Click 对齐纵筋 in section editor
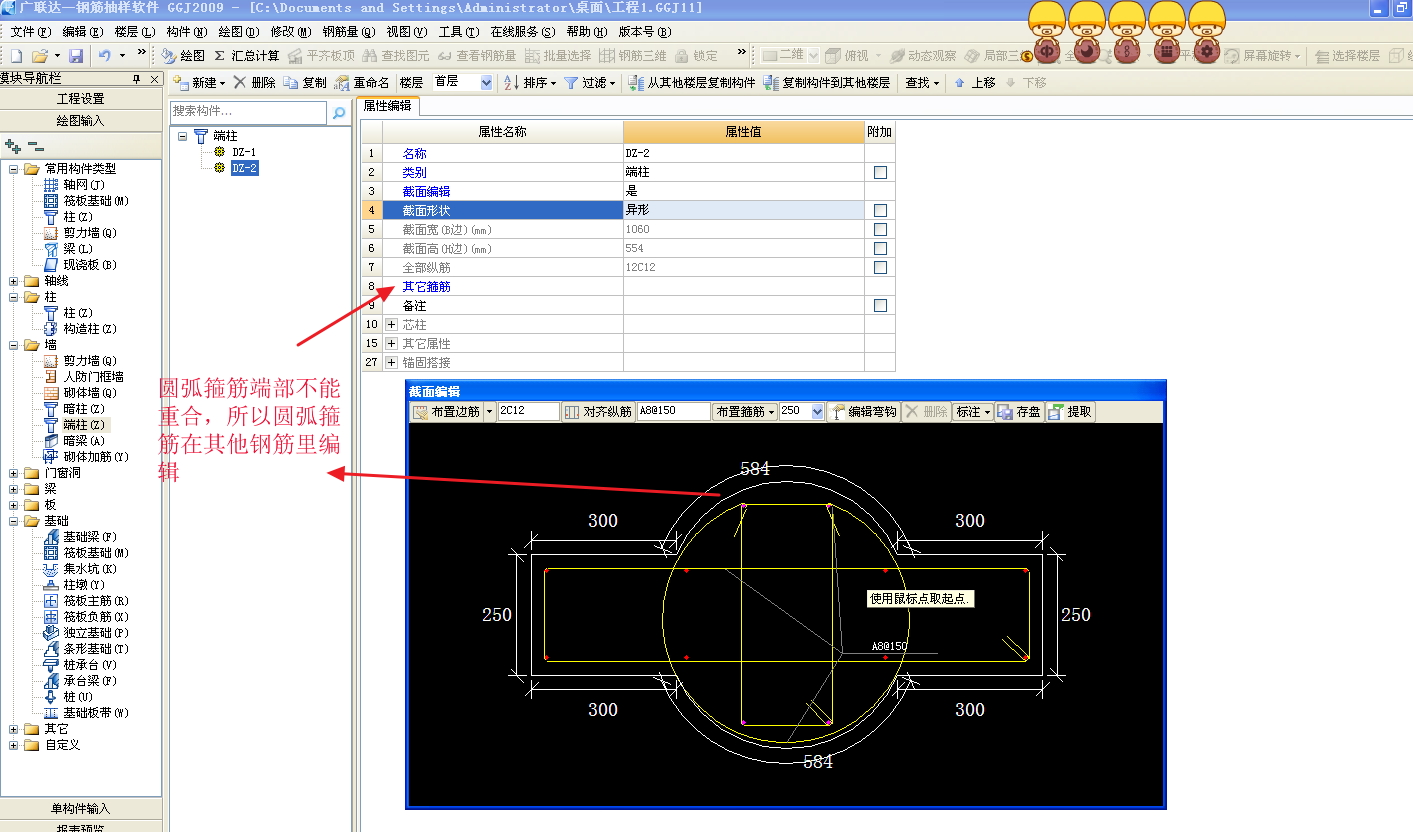Viewport: 1413px width, 832px height. point(598,411)
